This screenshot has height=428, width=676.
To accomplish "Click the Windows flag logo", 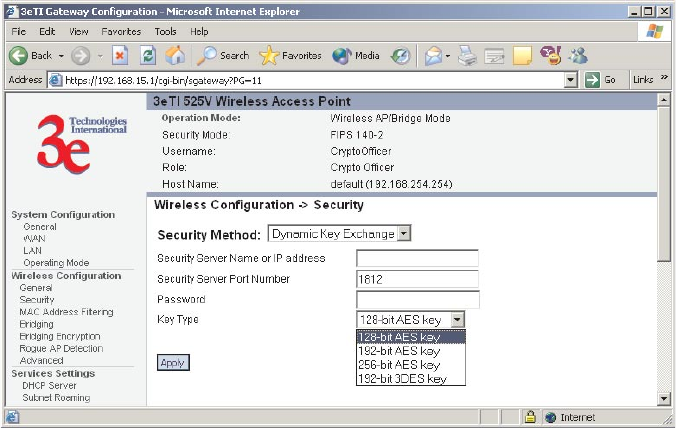I will [x=654, y=31].
